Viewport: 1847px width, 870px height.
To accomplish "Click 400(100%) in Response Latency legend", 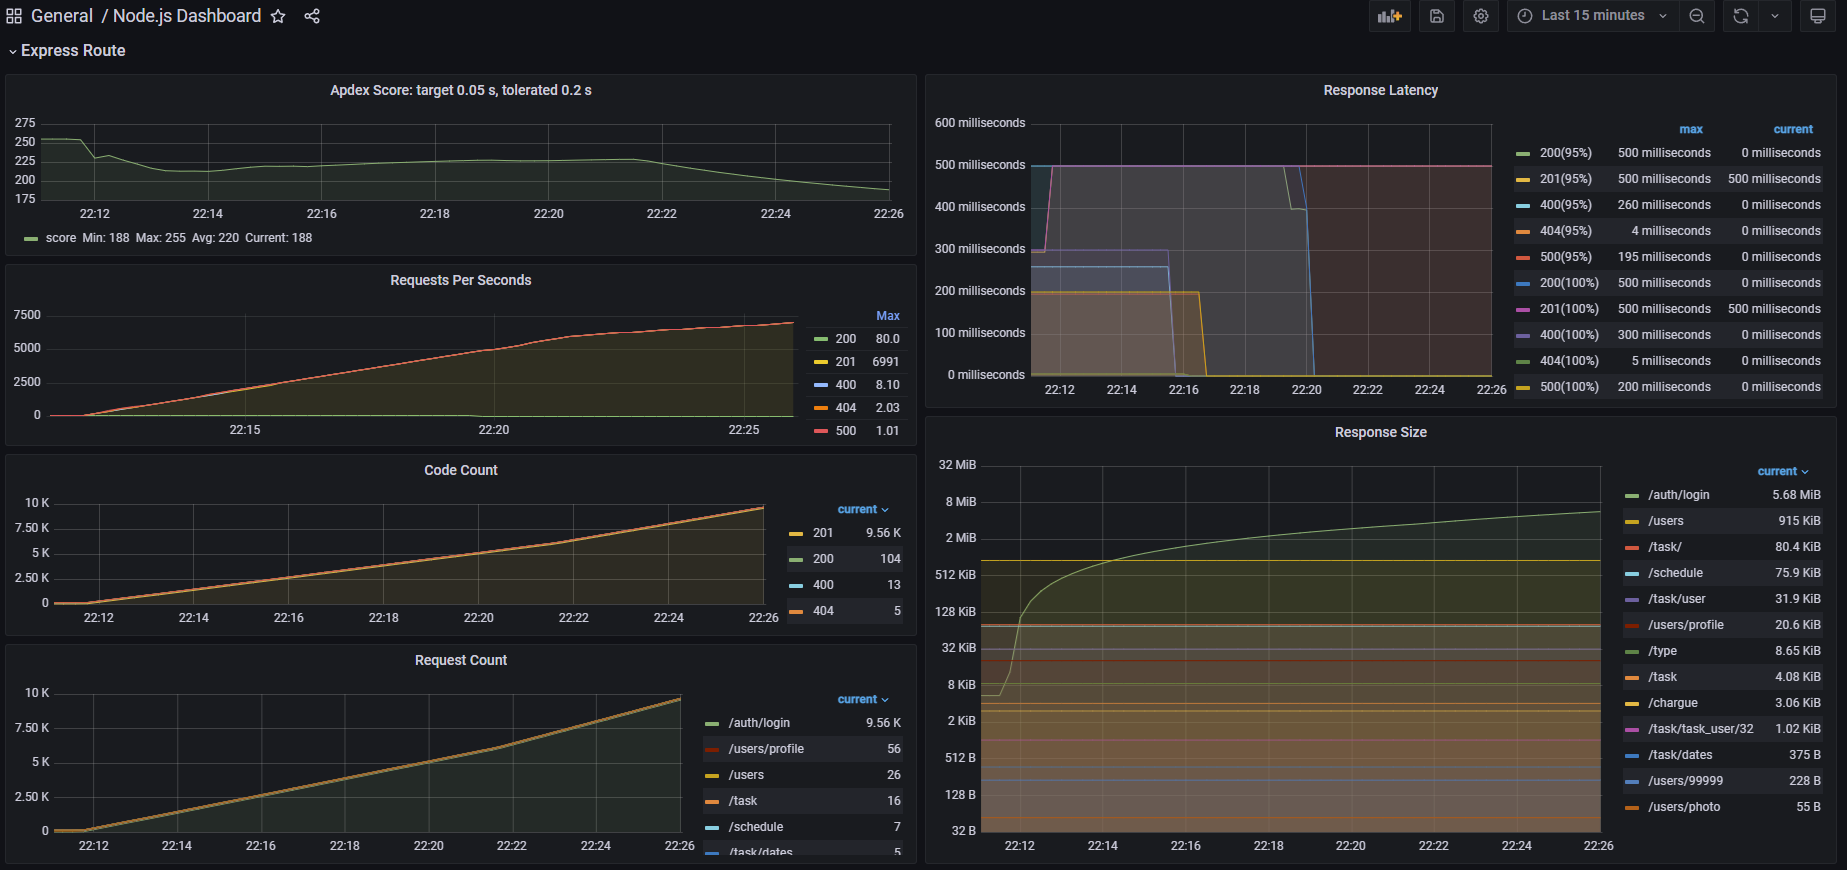I will pyautogui.click(x=1569, y=335).
